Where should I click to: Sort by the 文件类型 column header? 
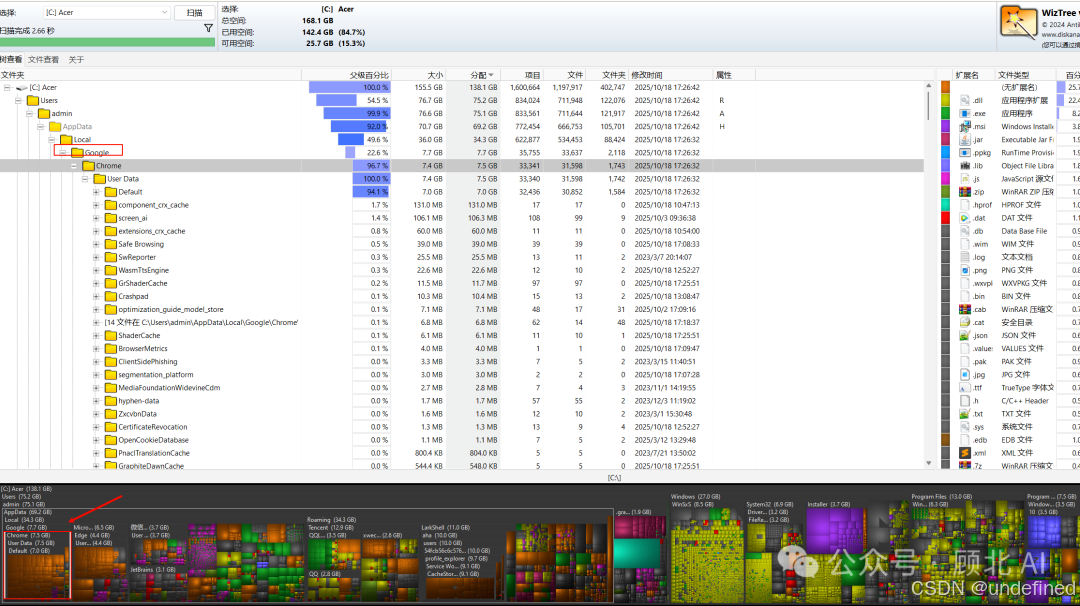tap(1025, 74)
